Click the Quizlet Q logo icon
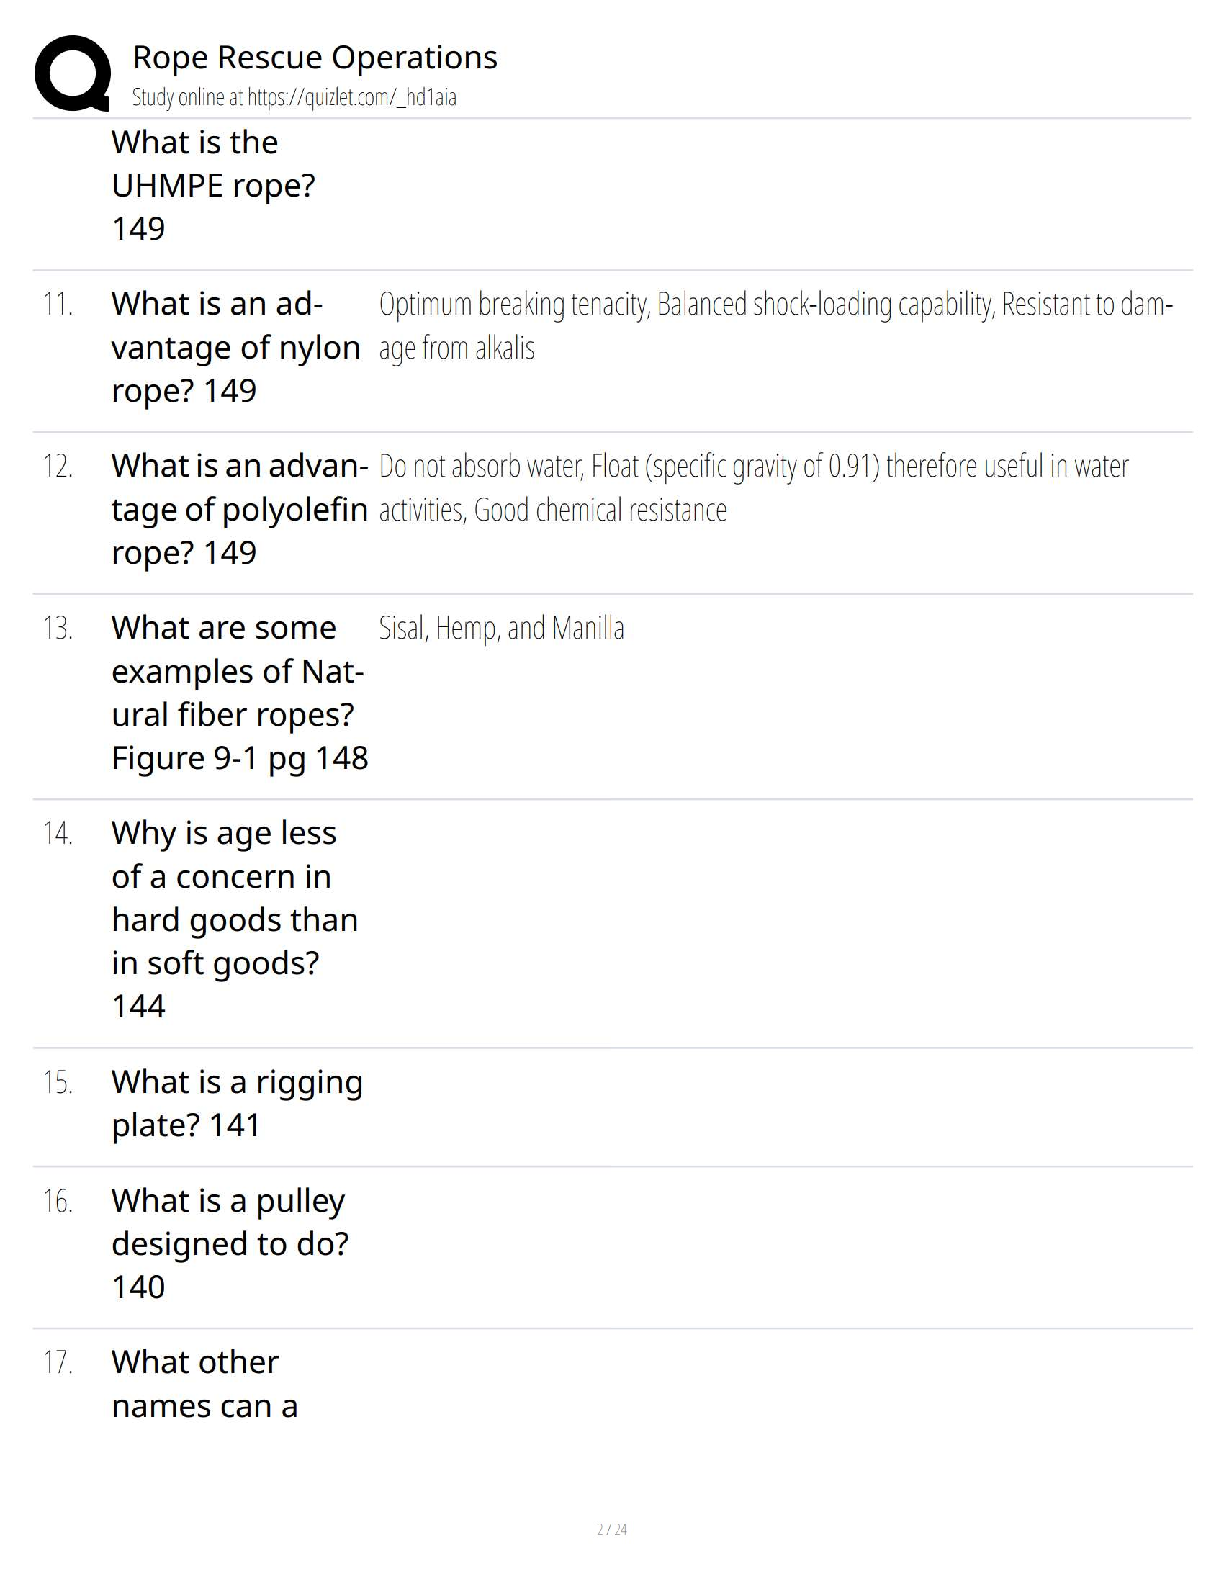1224x1584 pixels. 72,73
